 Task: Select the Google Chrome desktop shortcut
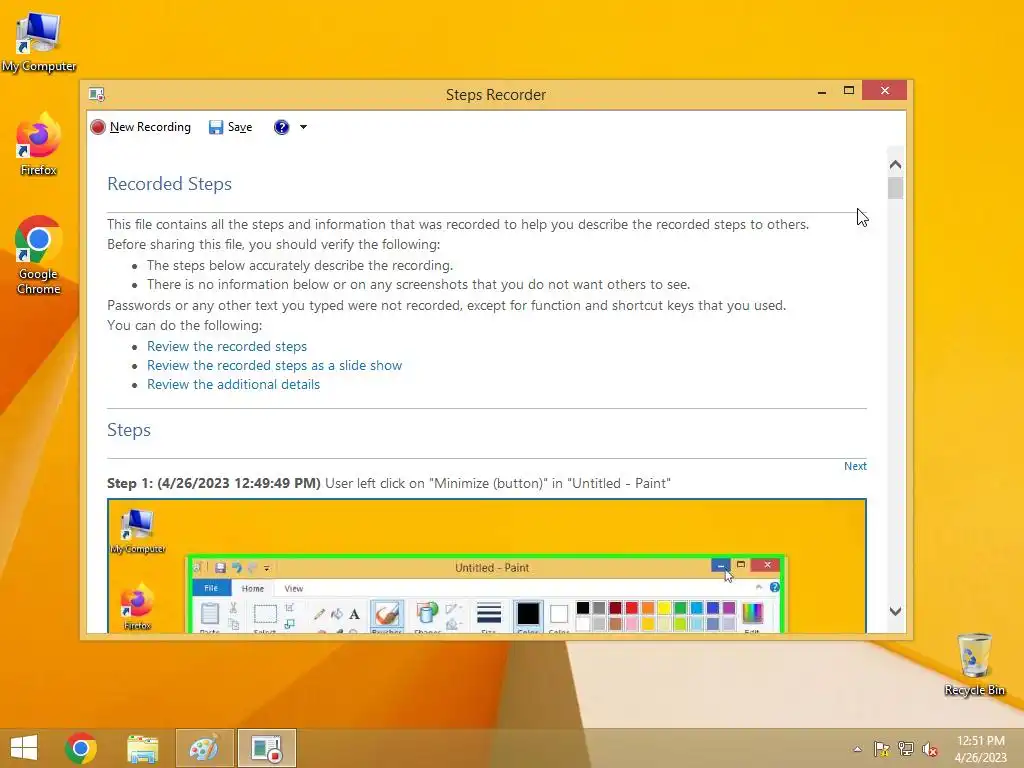pyautogui.click(x=39, y=255)
